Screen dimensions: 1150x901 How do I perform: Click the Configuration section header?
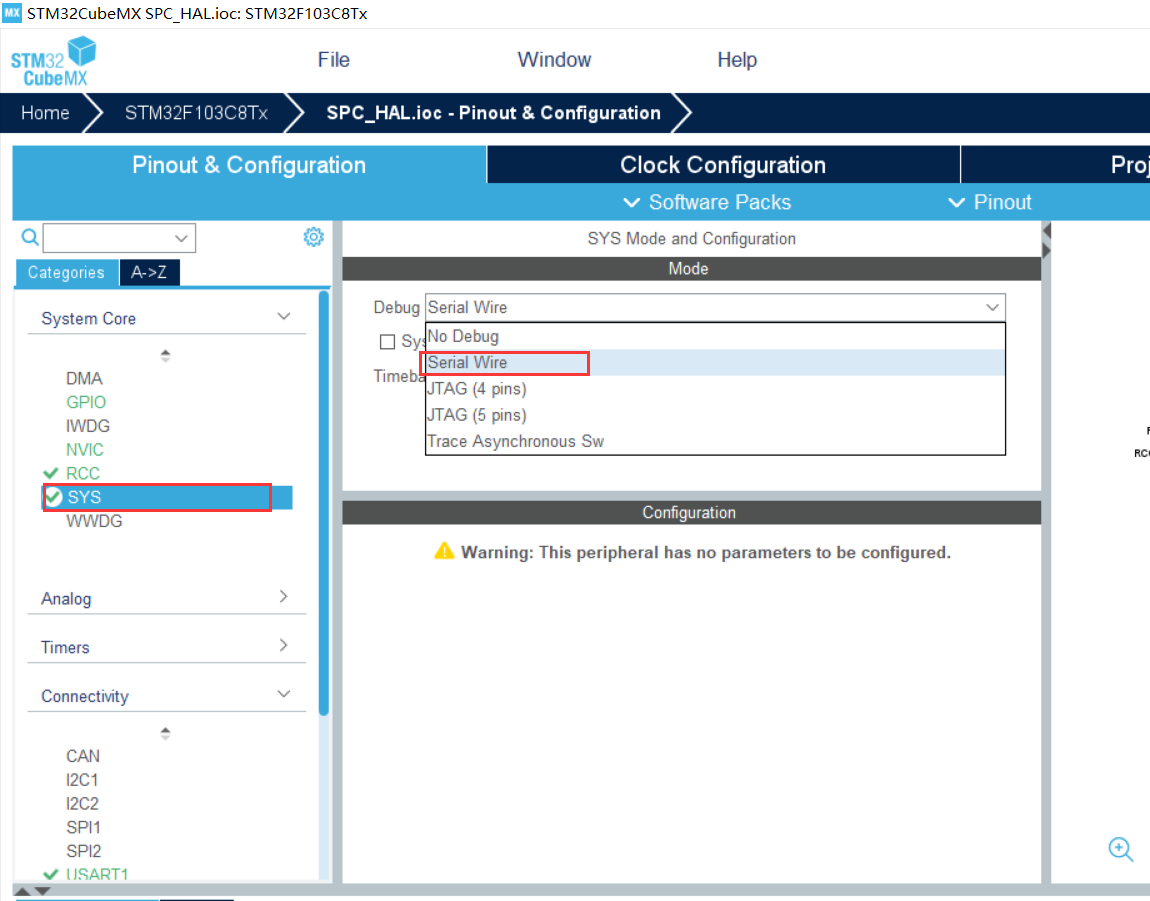pos(692,512)
